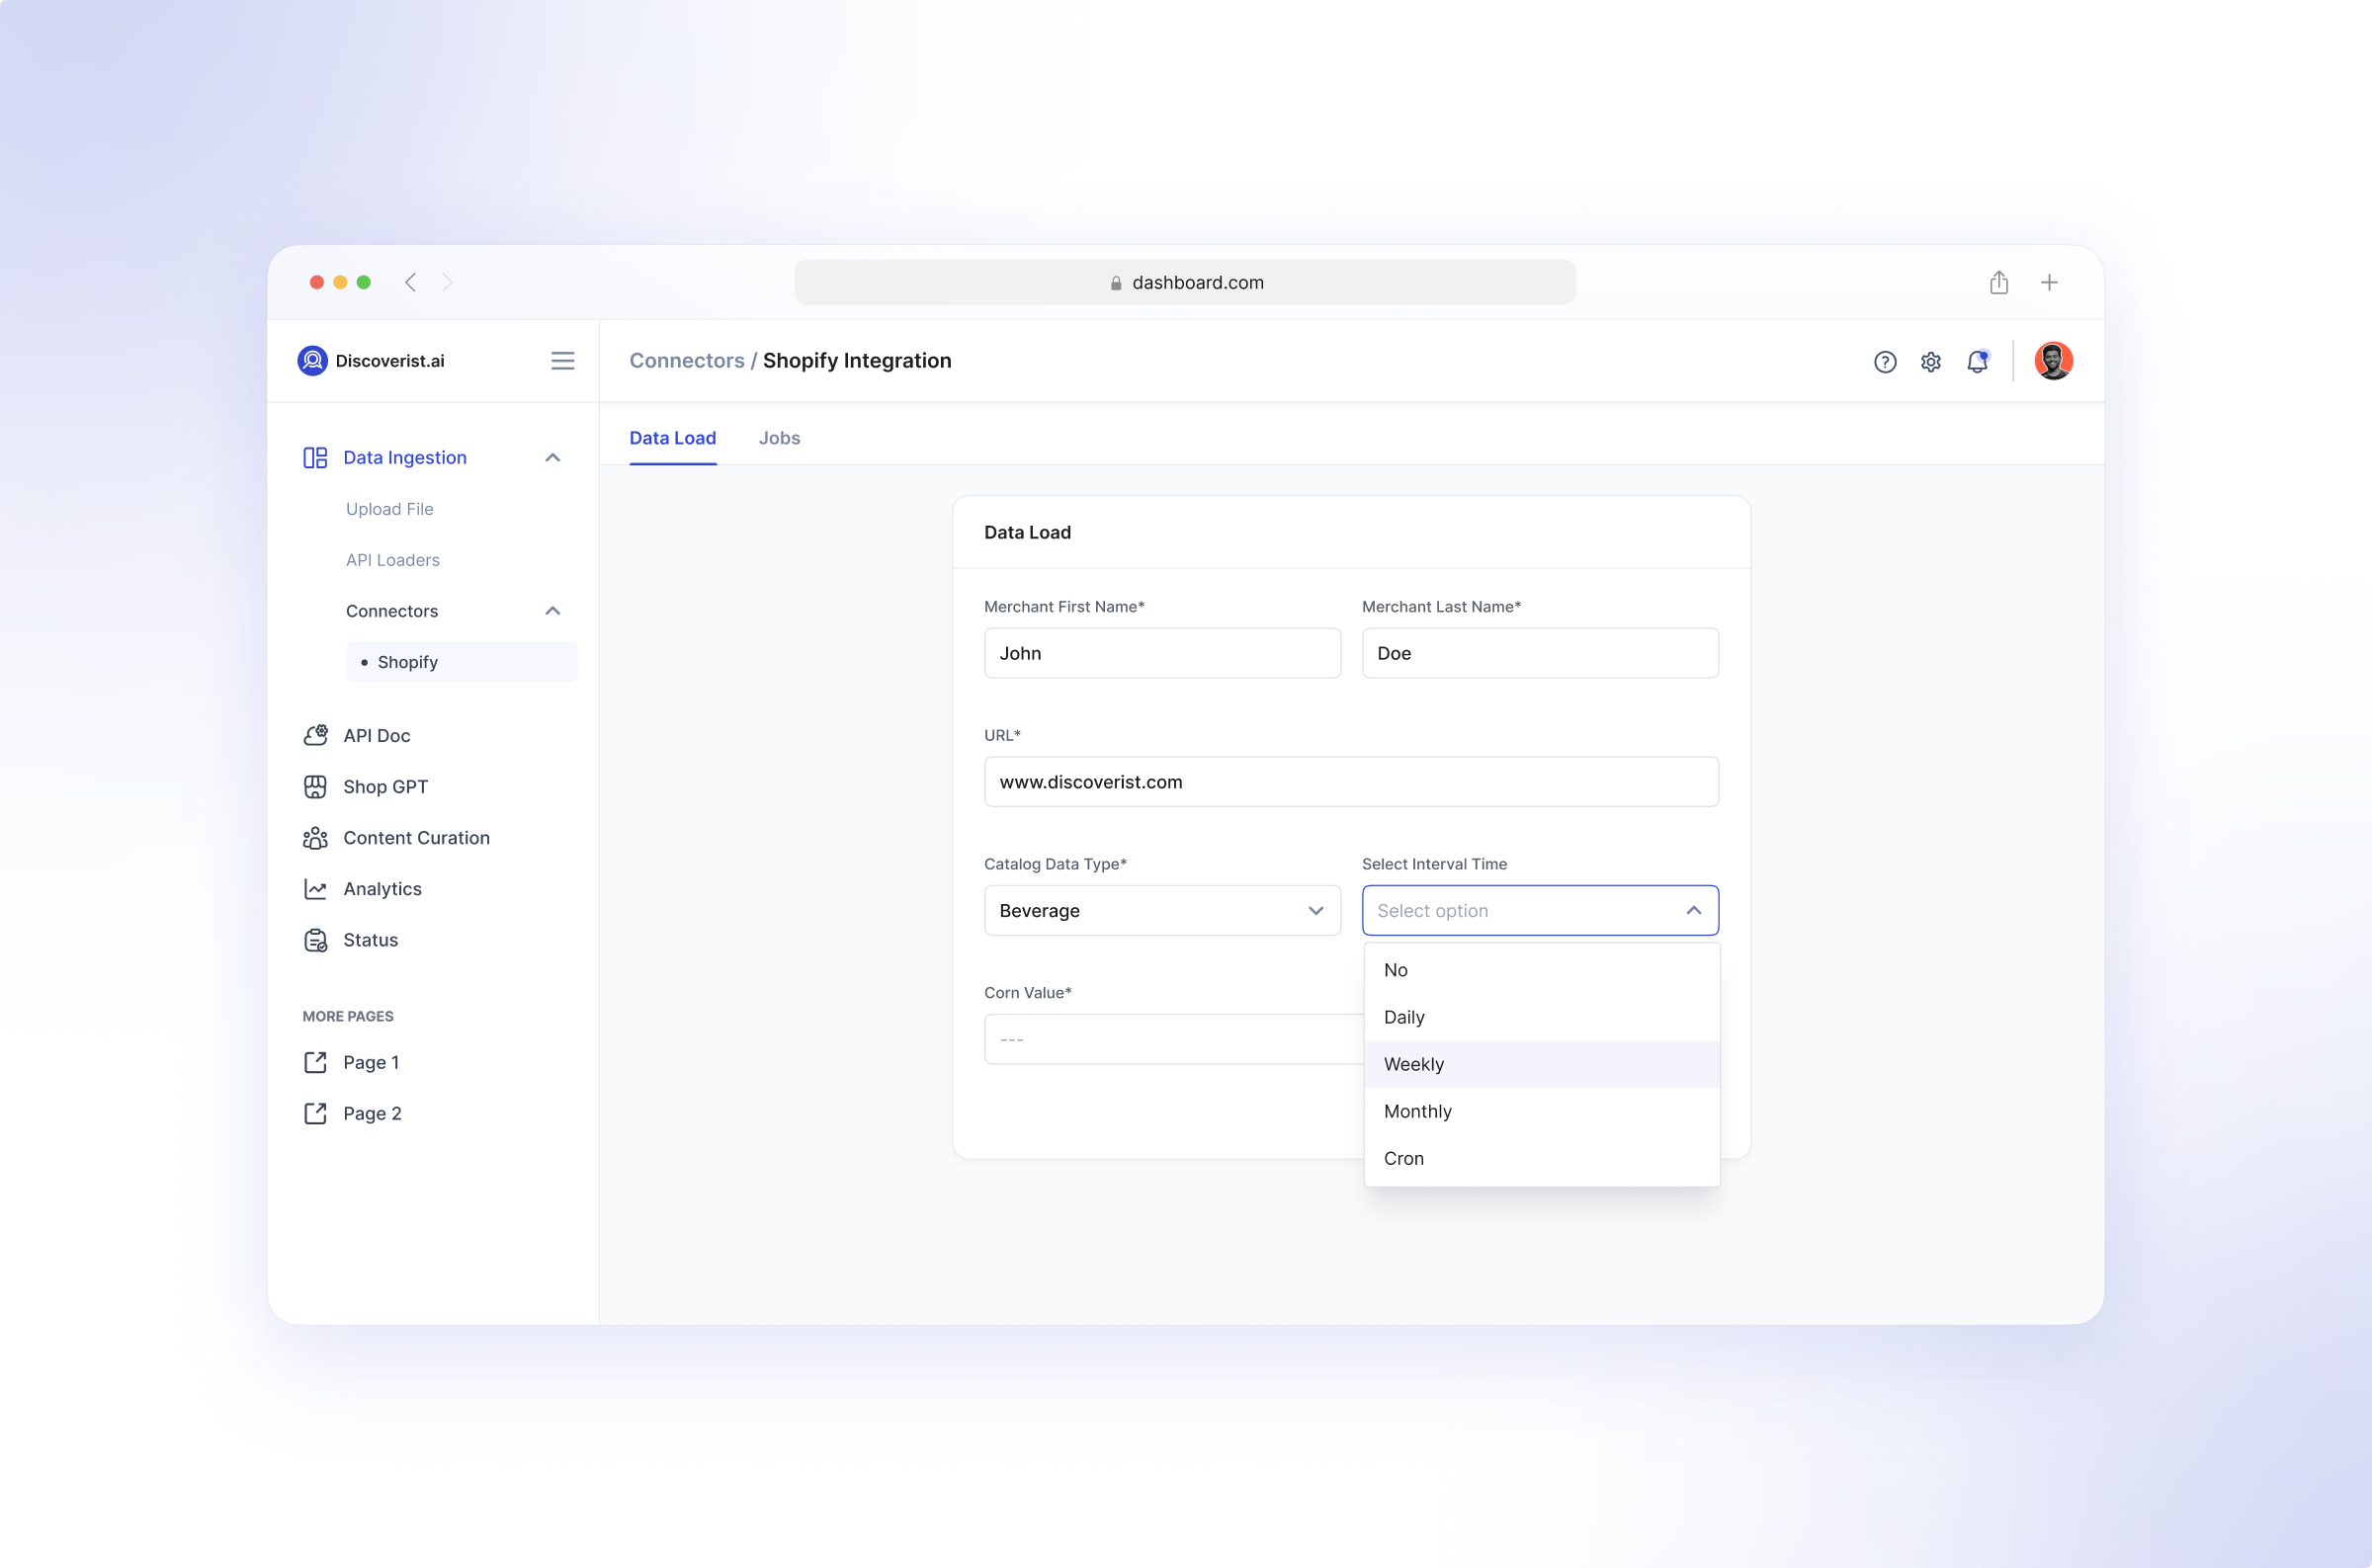Open the Data Ingestion section icon
The height and width of the screenshot is (1568, 2372).
315,457
